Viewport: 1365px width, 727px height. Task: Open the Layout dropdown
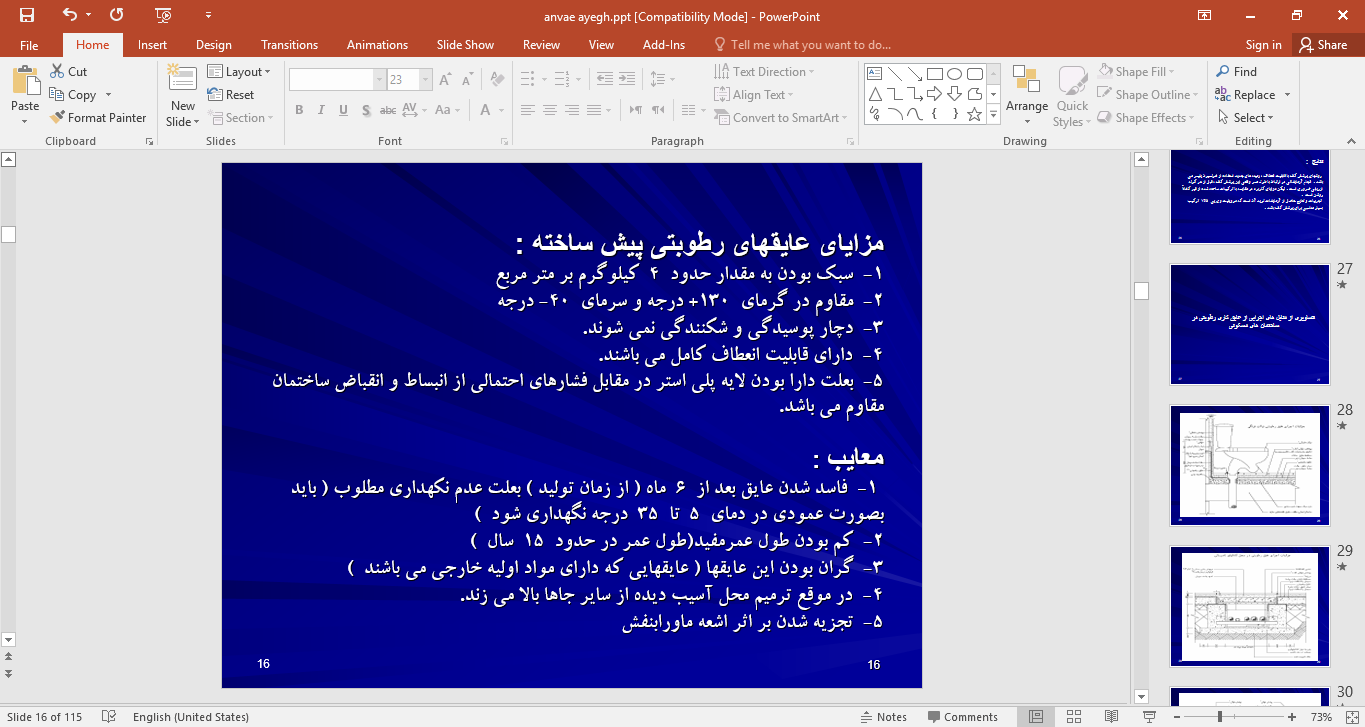click(x=240, y=72)
